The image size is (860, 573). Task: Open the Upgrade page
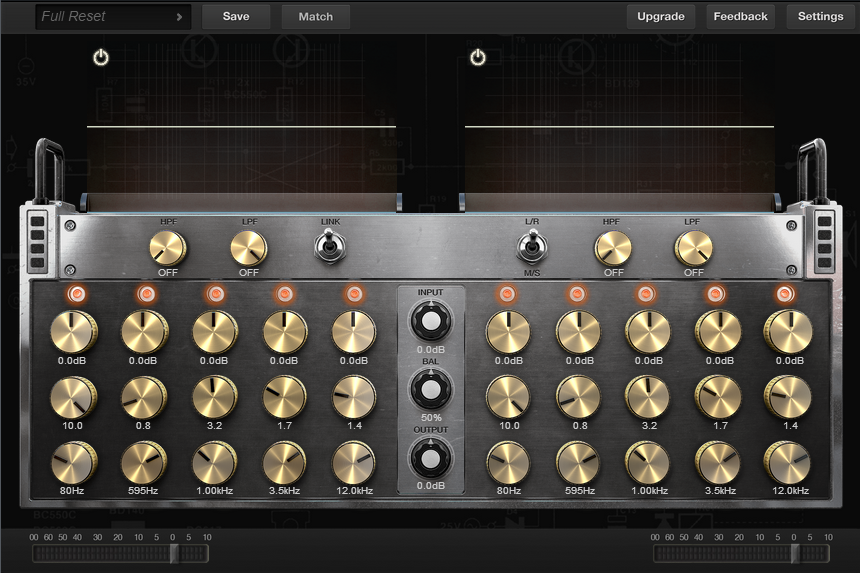661,16
